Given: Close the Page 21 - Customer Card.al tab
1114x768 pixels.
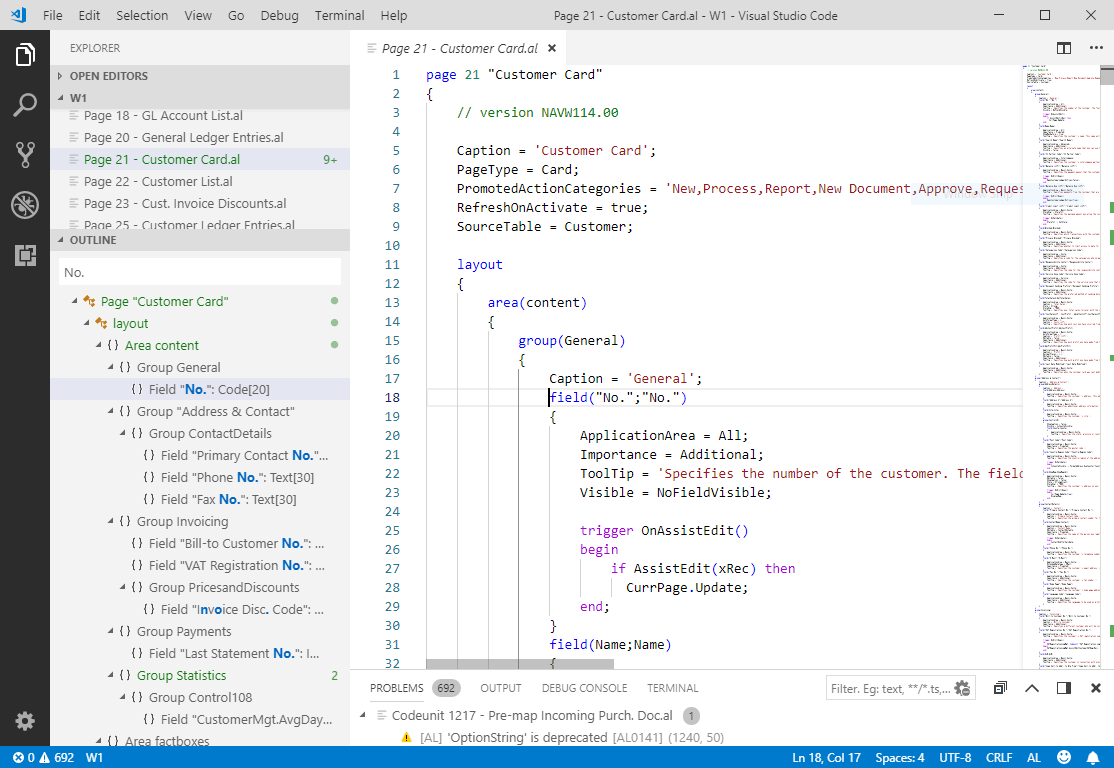Looking at the screenshot, I should [552, 48].
